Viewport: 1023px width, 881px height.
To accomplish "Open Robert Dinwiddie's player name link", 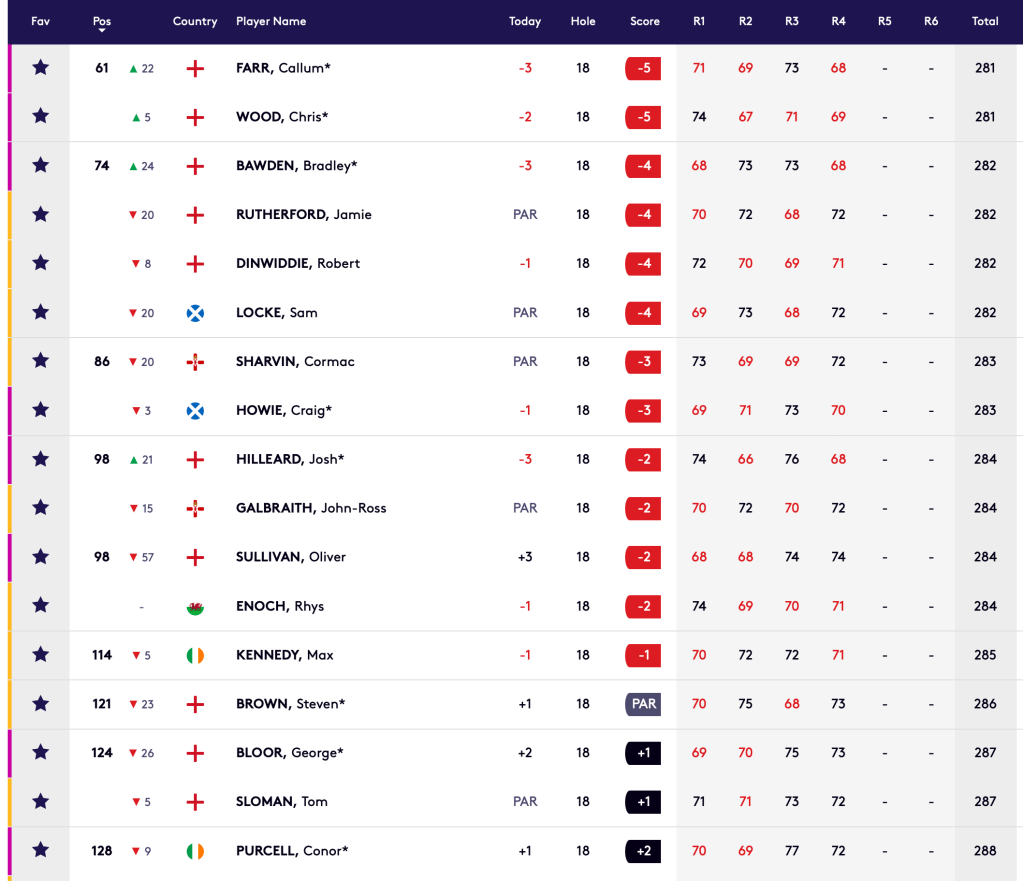I will click(297, 264).
